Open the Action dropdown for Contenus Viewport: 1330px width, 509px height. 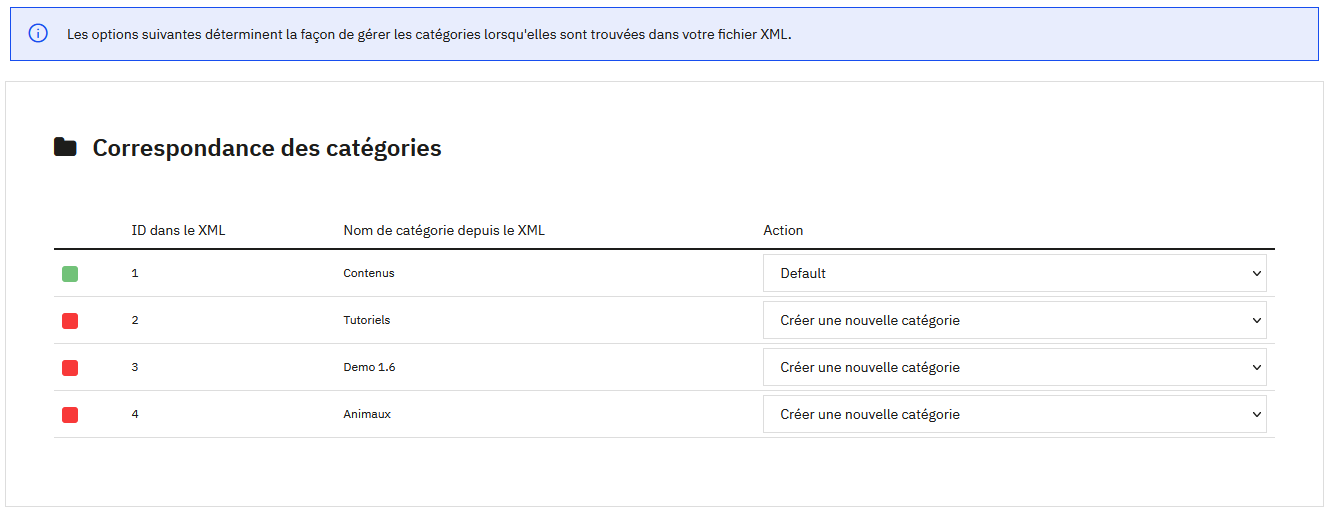coord(1014,273)
